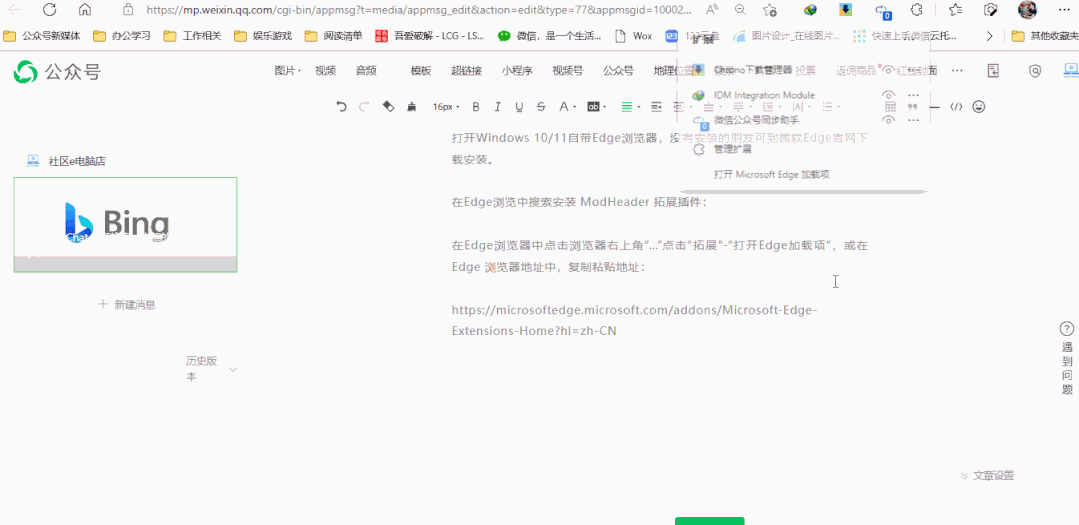This screenshot has height=525, width=1079.
Task: Open the 公众号 insert option
Action: (619, 70)
